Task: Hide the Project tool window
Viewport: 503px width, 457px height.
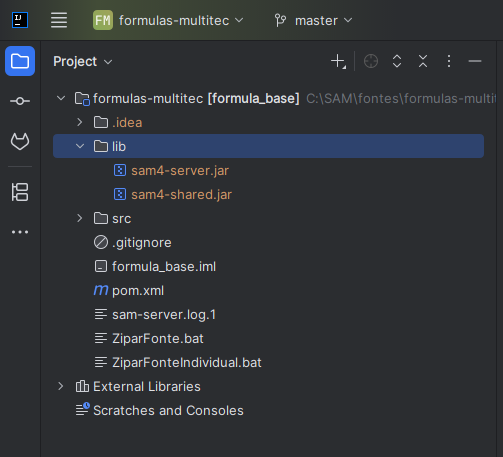Action: point(475,61)
